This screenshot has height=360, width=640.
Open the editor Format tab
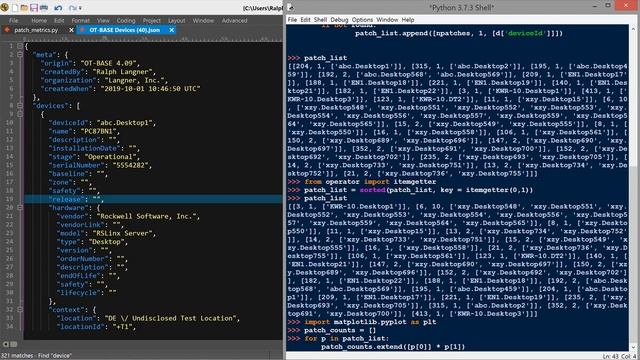coord(80,20)
